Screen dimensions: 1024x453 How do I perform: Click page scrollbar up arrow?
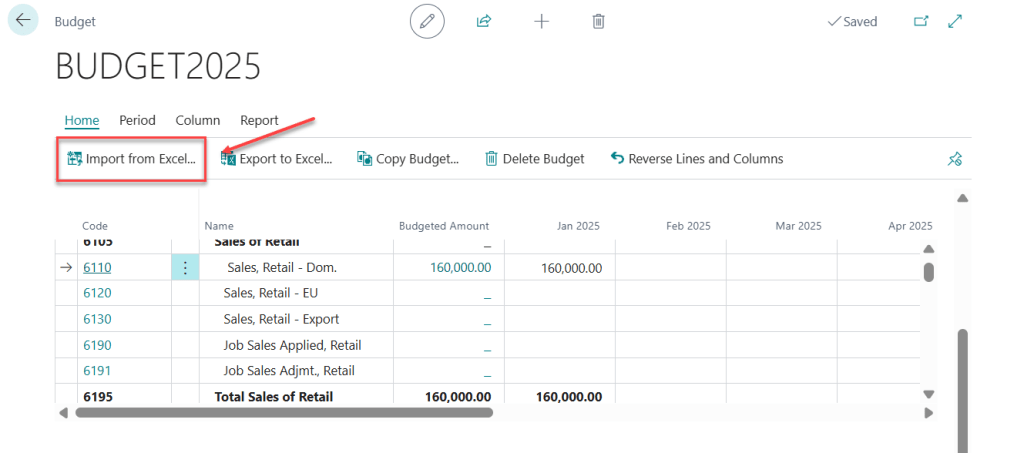[x=963, y=198]
